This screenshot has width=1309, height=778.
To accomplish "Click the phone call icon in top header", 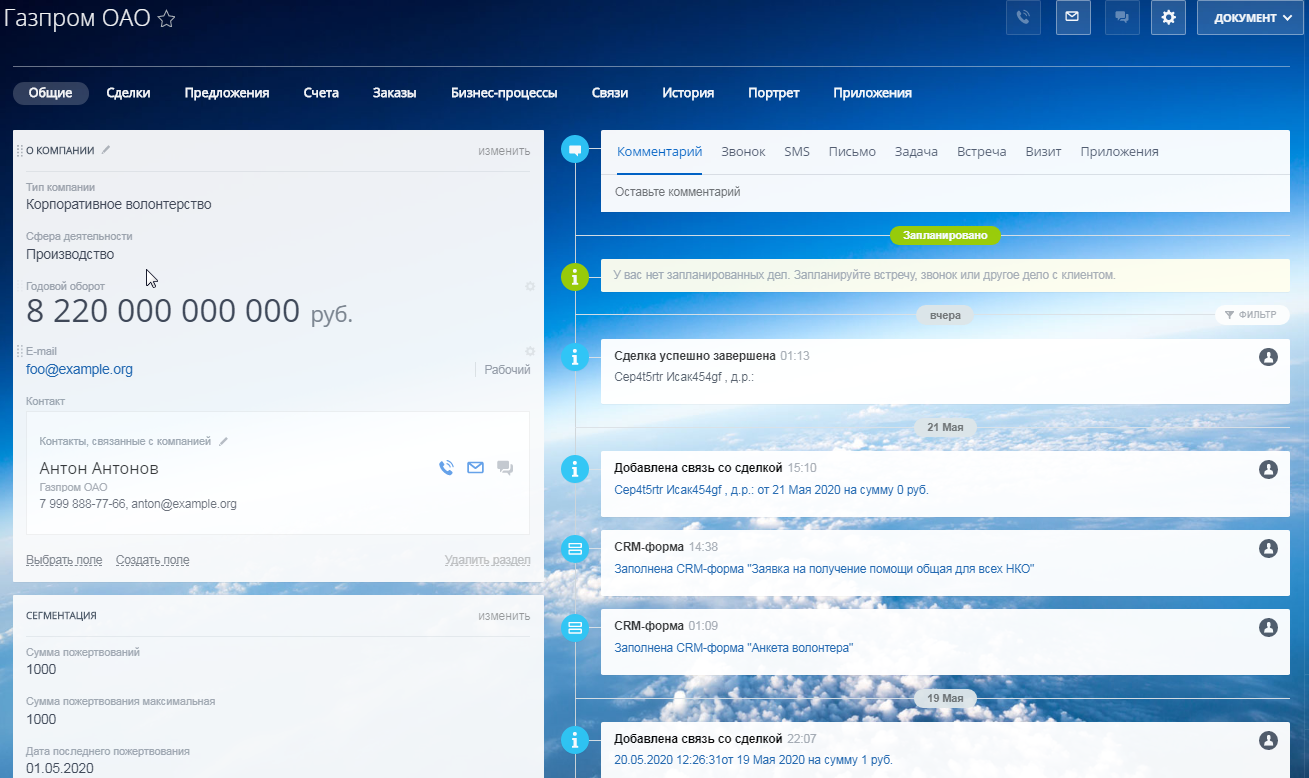I will pos(1023,18).
